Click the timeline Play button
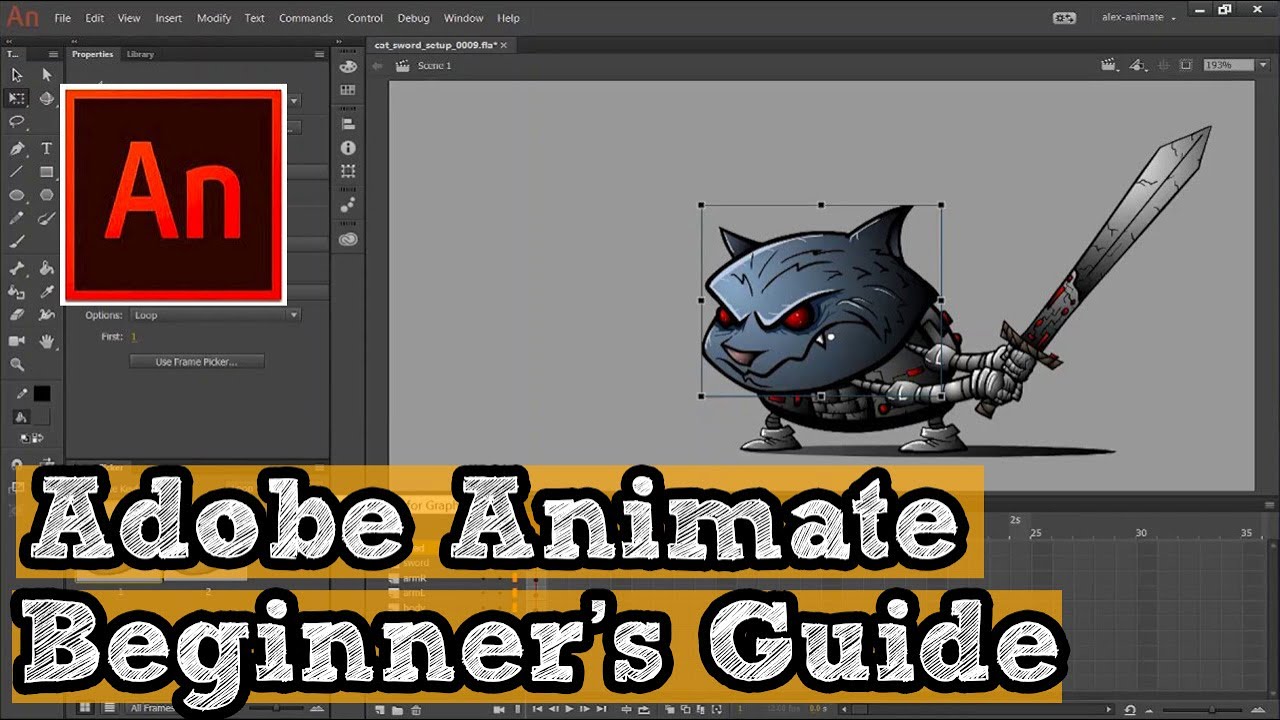Image resolution: width=1280 pixels, height=720 pixels. (x=569, y=709)
